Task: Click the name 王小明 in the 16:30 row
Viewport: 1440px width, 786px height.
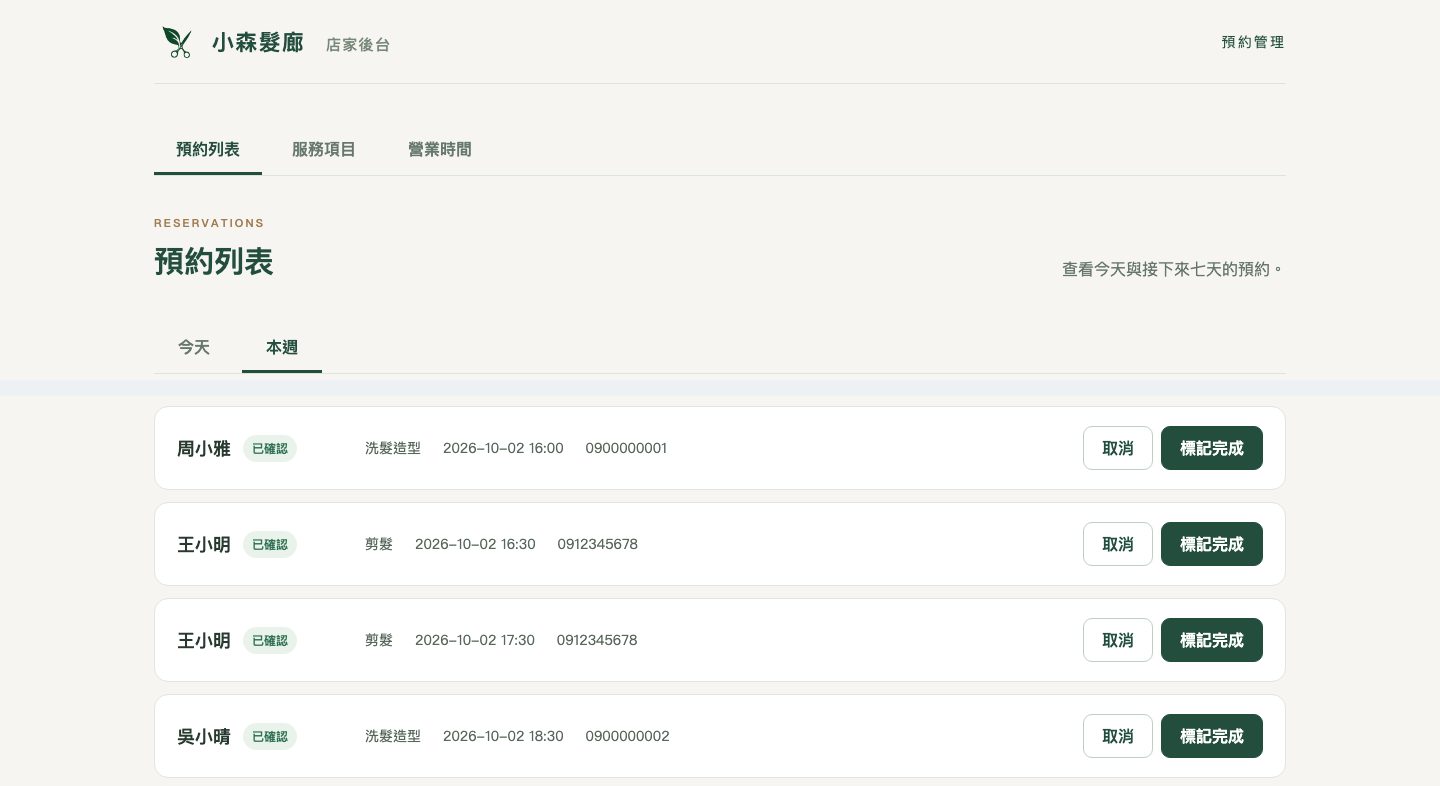Action: (204, 544)
